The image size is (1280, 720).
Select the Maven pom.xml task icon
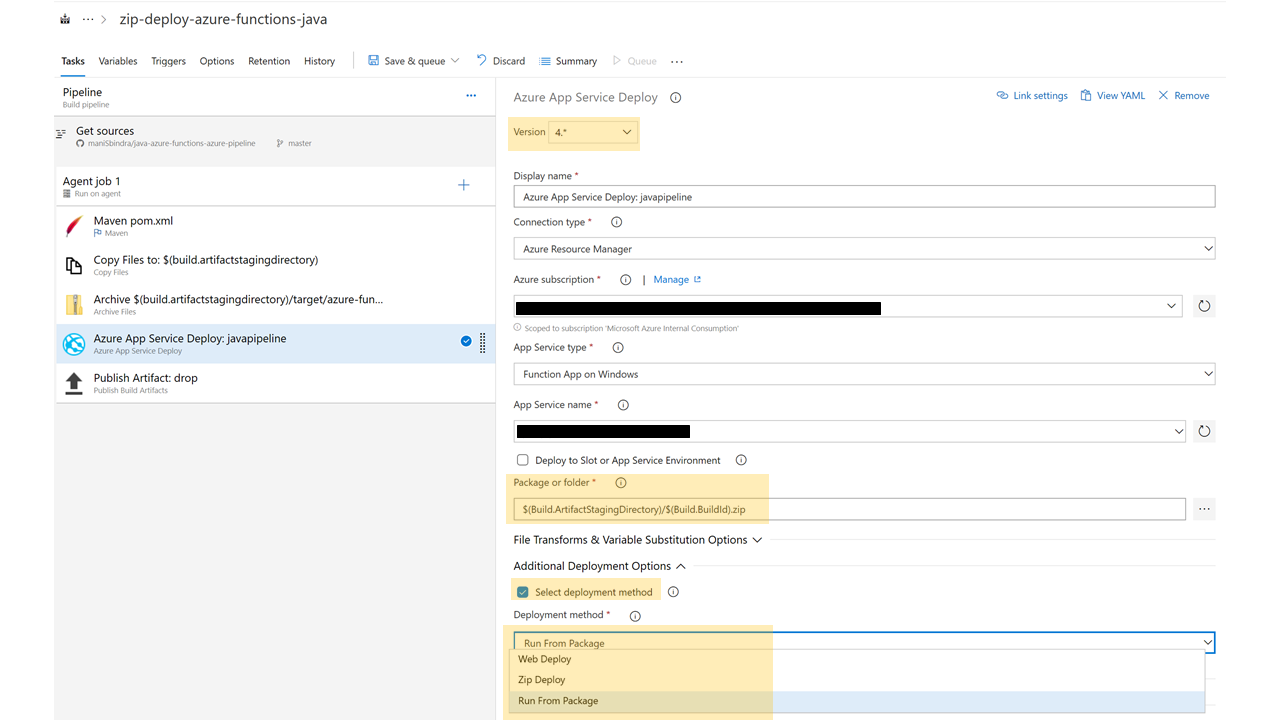pyautogui.click(x=72, y=226)
